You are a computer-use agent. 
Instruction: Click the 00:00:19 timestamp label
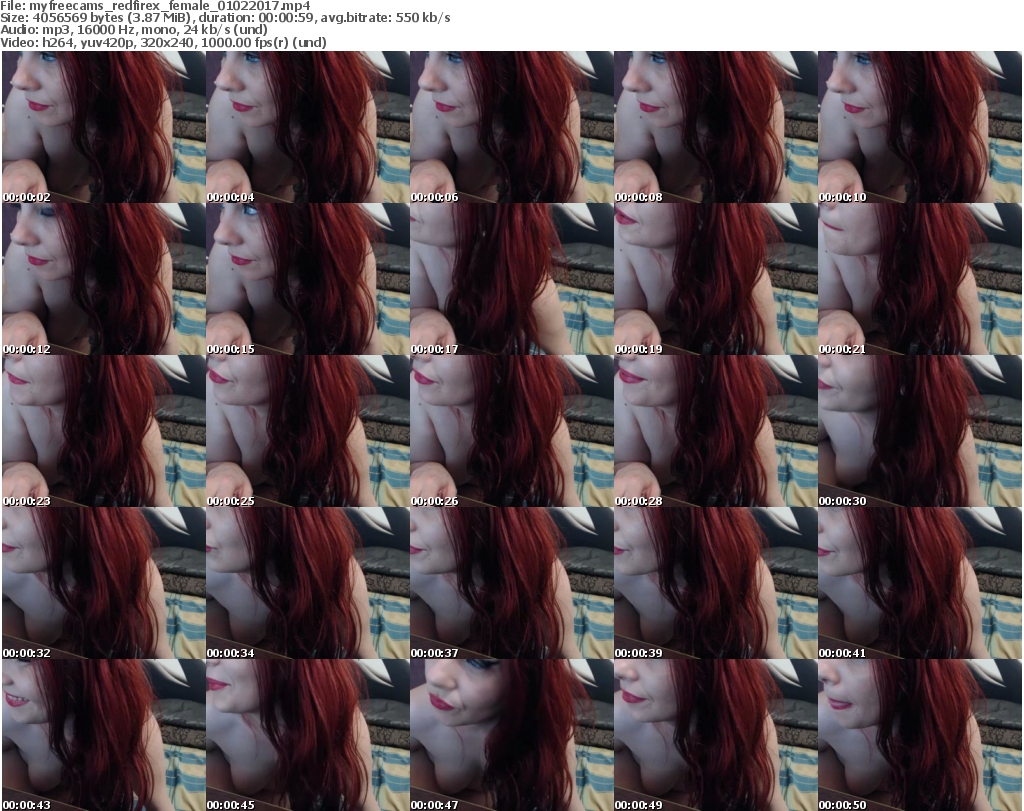click(x=638, y=349)
